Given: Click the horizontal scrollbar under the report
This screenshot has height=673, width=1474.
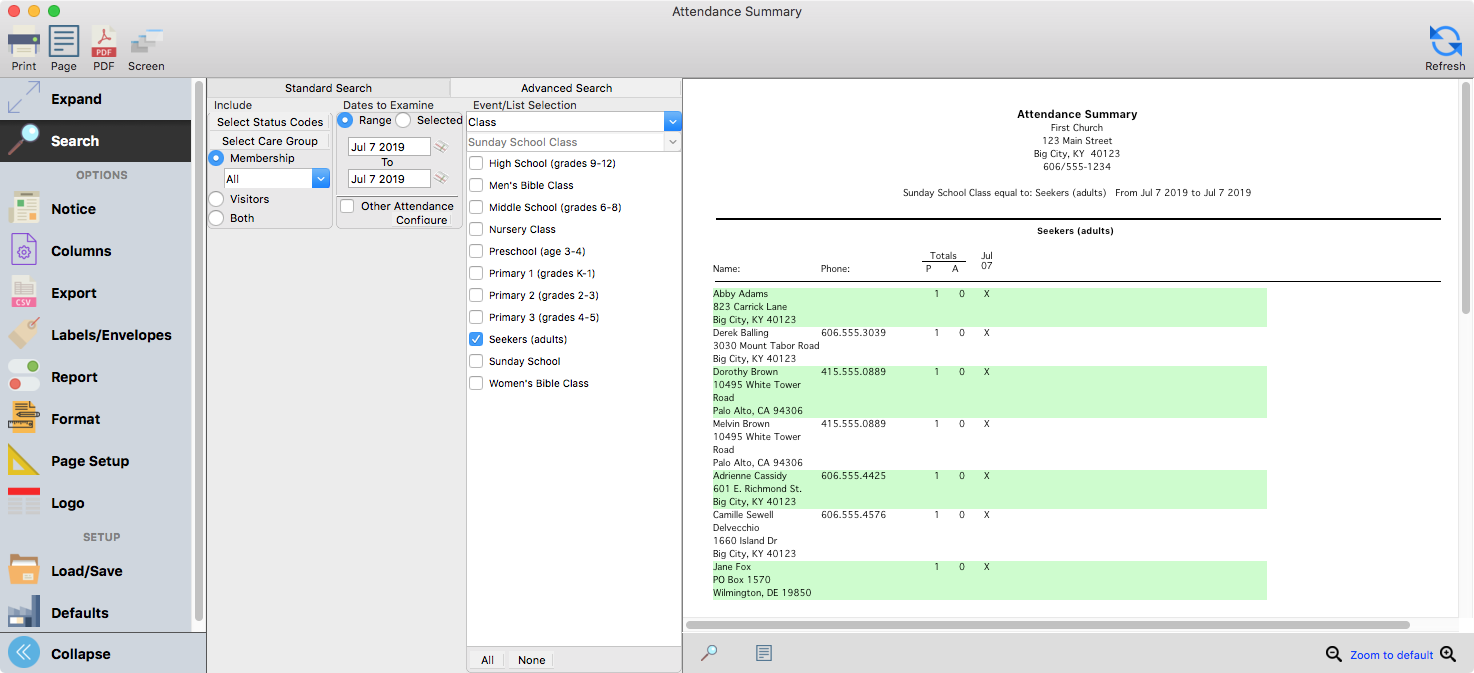Looking at the screenshot, I should (1050, 625).
